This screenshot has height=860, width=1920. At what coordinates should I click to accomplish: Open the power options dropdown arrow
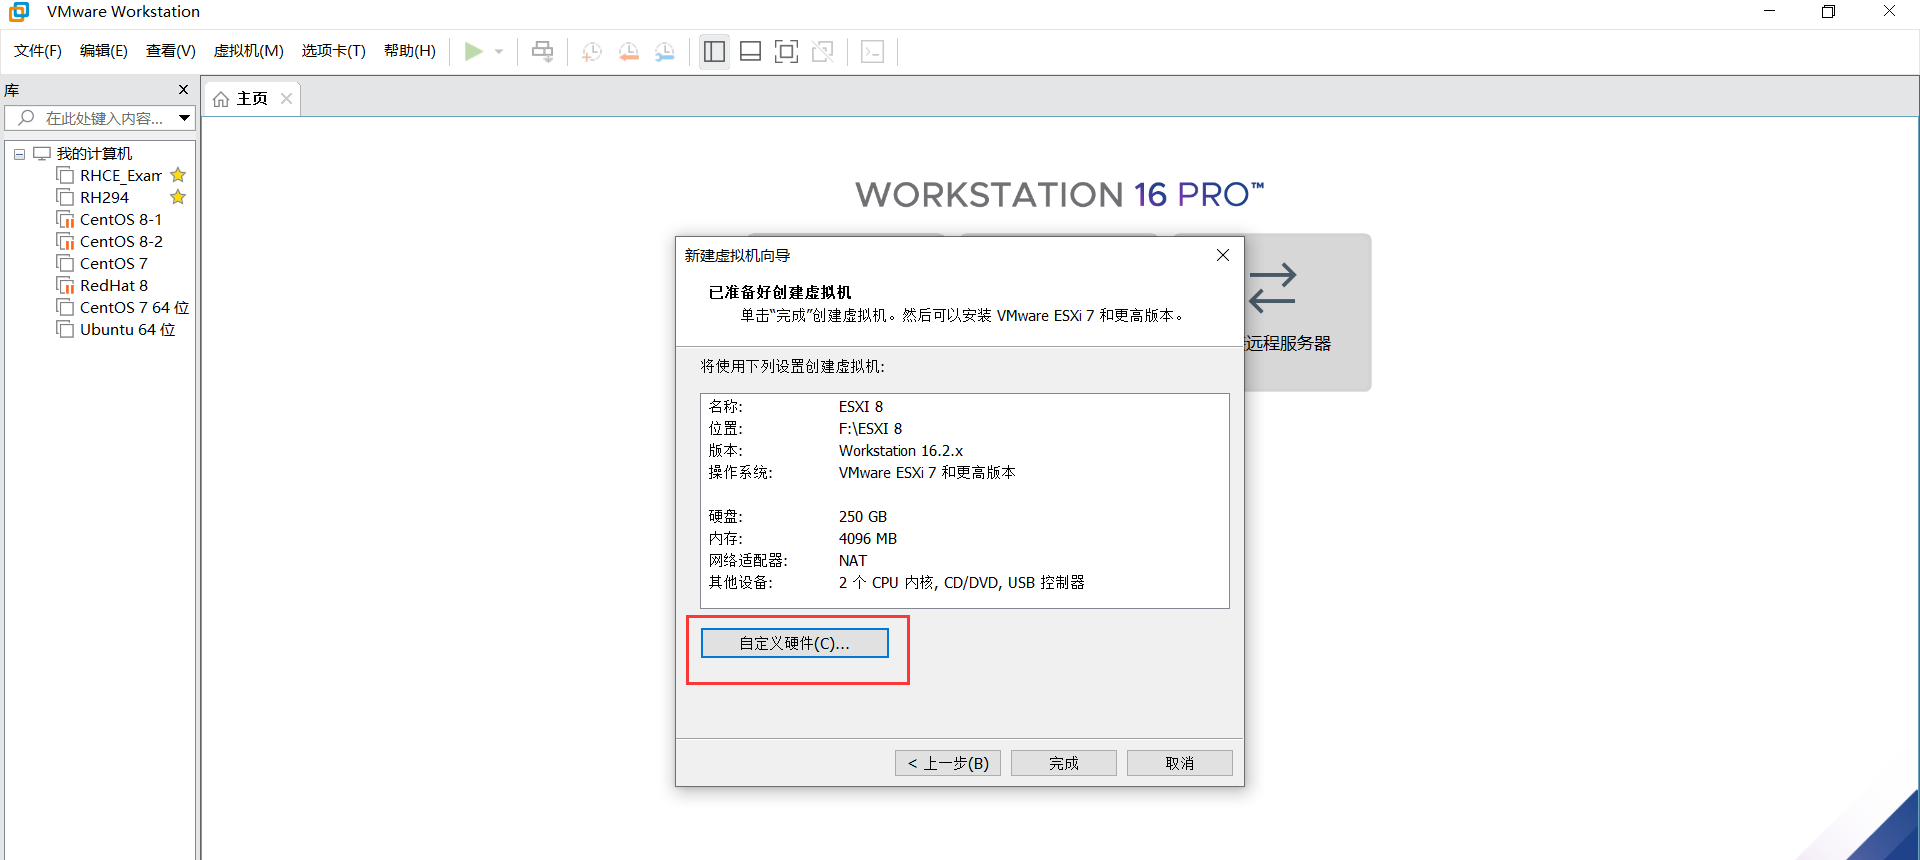pyautogui.click(x=499, y=51)
